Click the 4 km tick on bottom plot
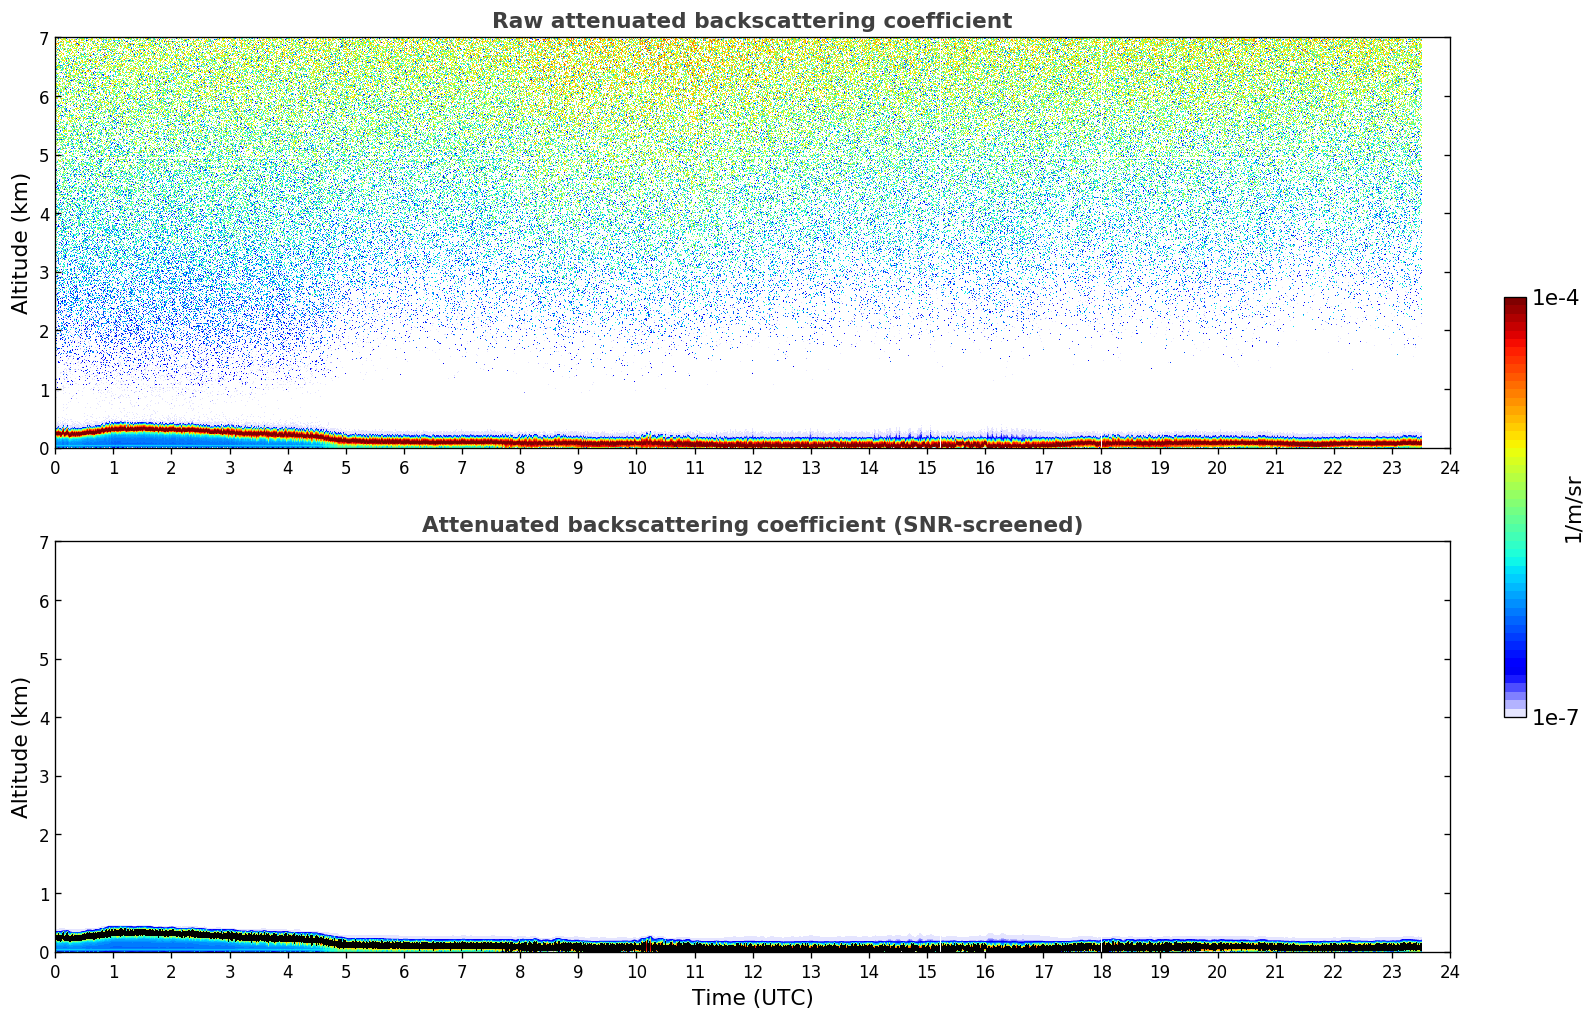1595x1020 pixels. tap(43, 718)
